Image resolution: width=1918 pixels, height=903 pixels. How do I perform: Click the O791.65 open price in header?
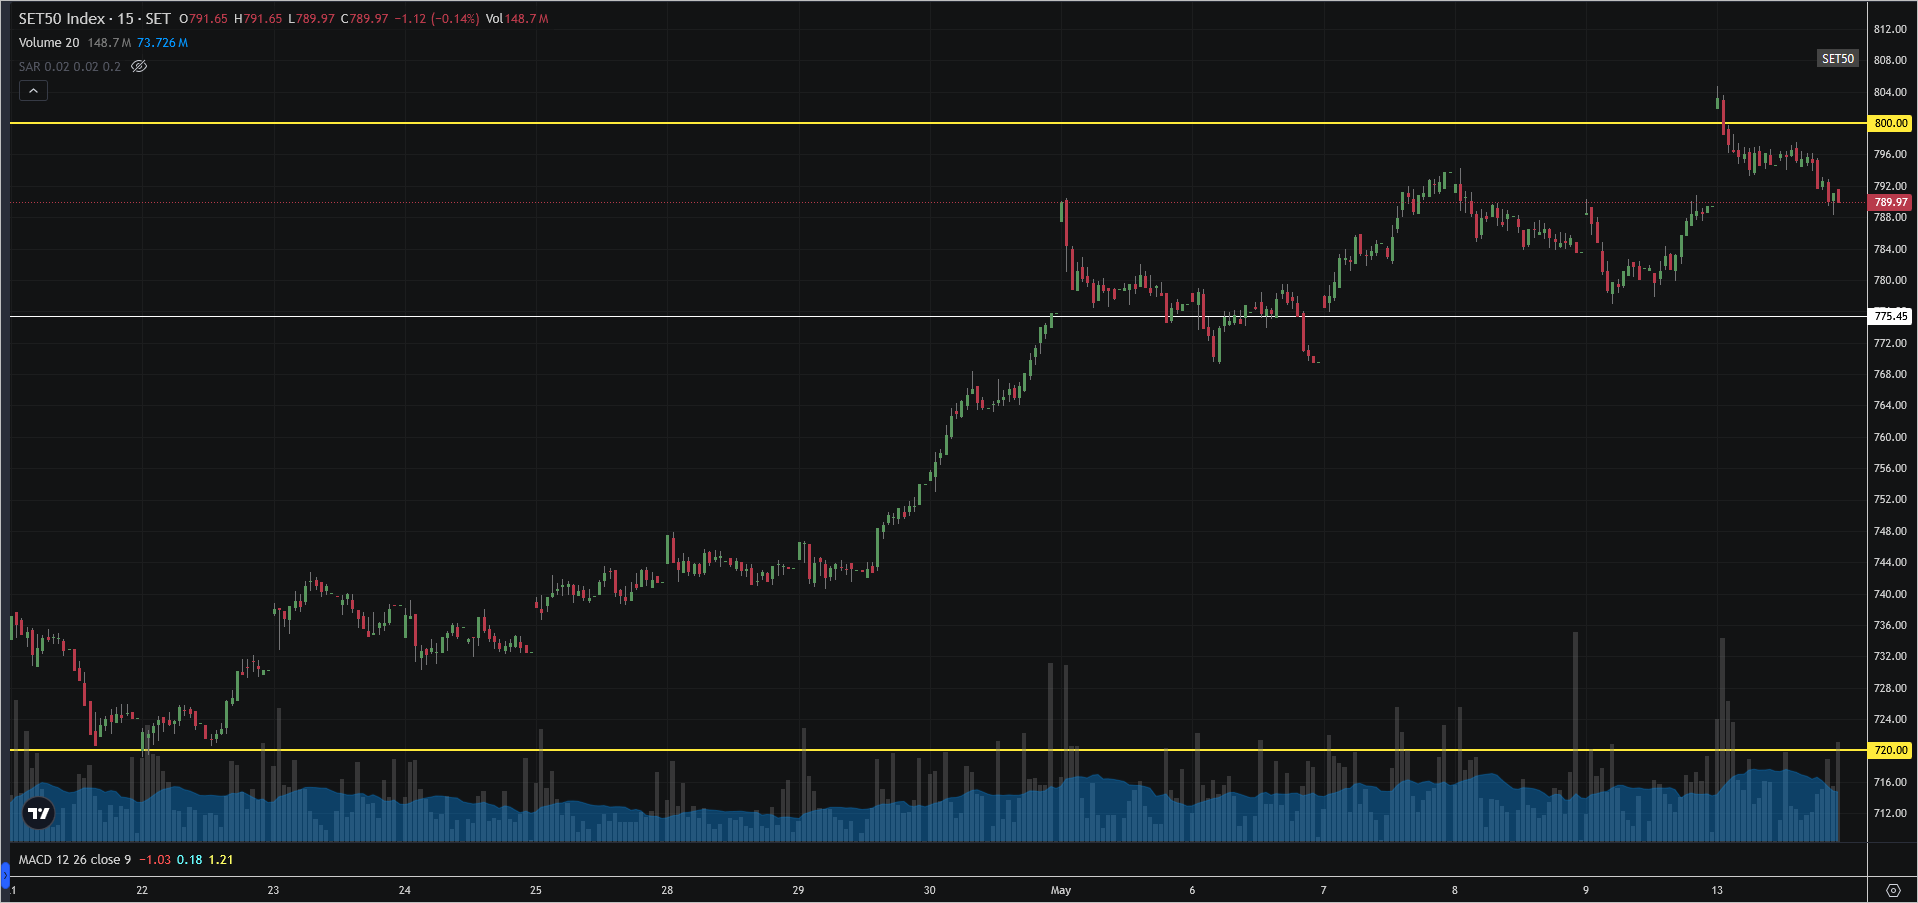click(203, 19)
